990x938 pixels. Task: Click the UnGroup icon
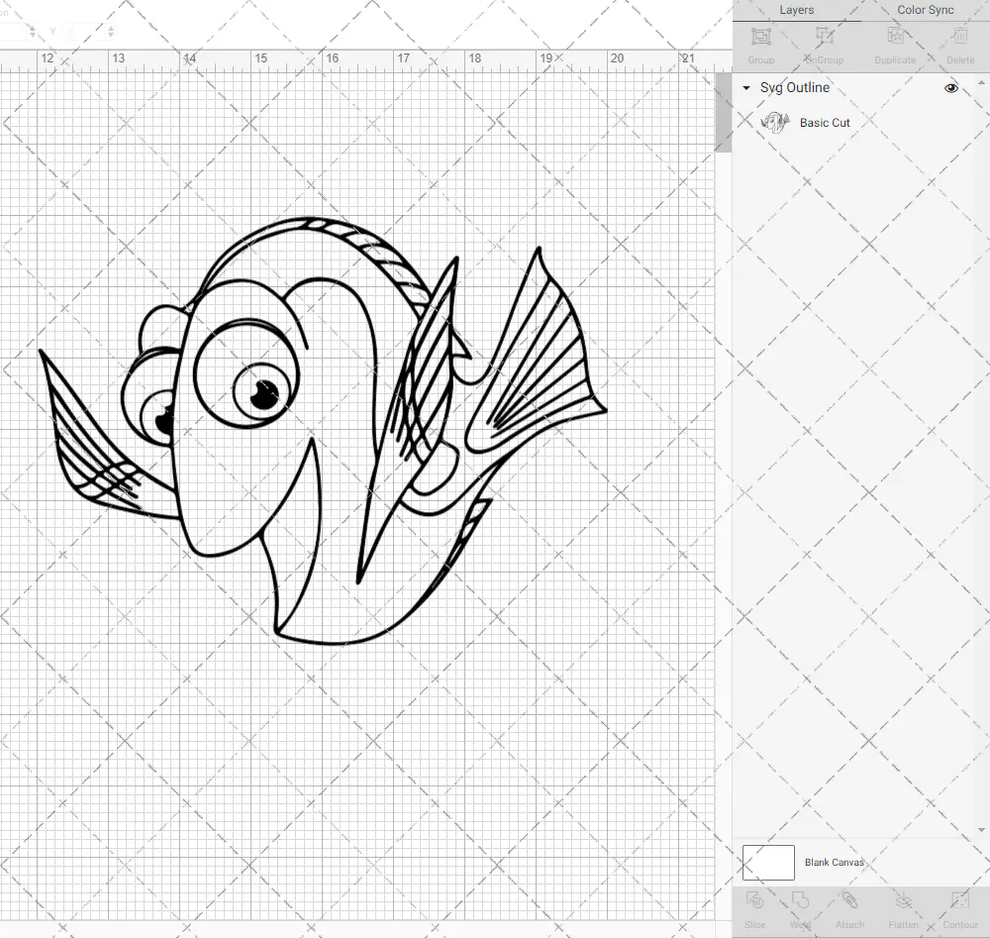point(824,42)
